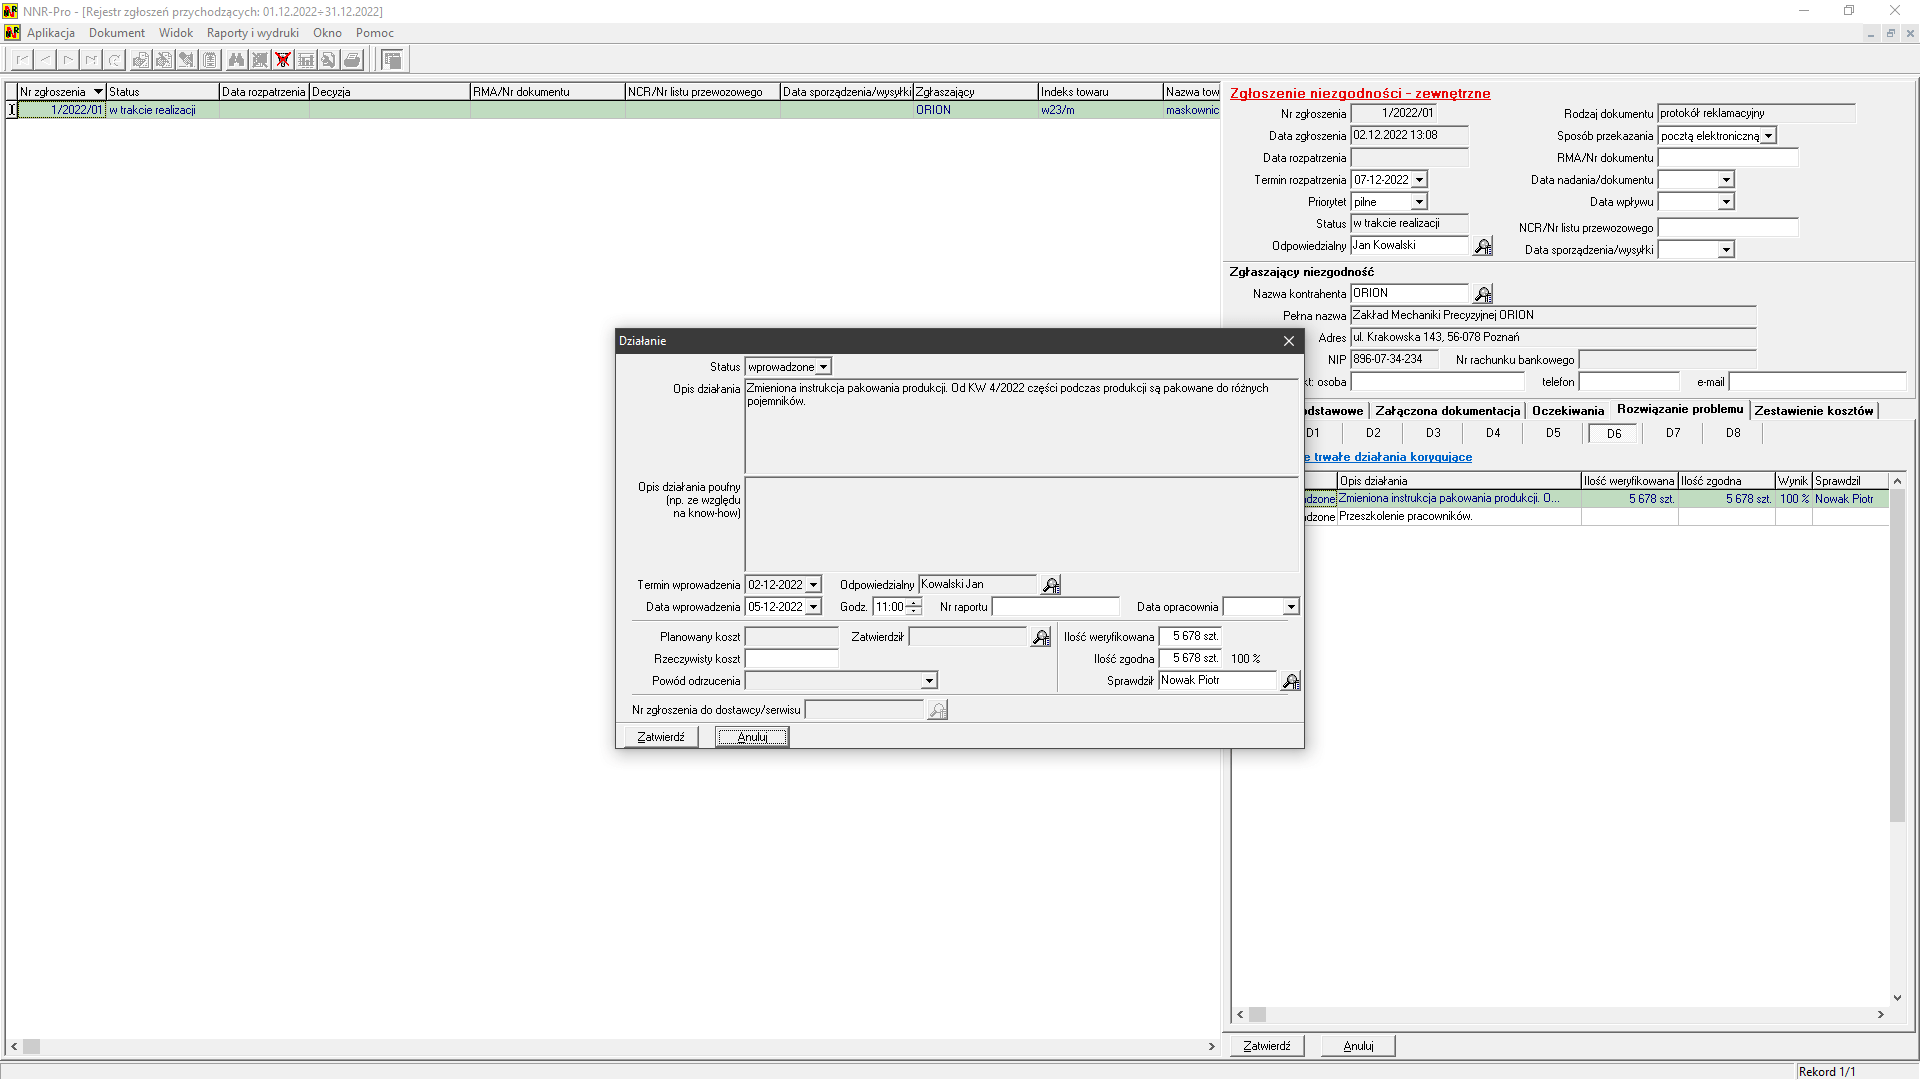
Task: Click the printer icon in toolbar
Action: pos(352,60)
